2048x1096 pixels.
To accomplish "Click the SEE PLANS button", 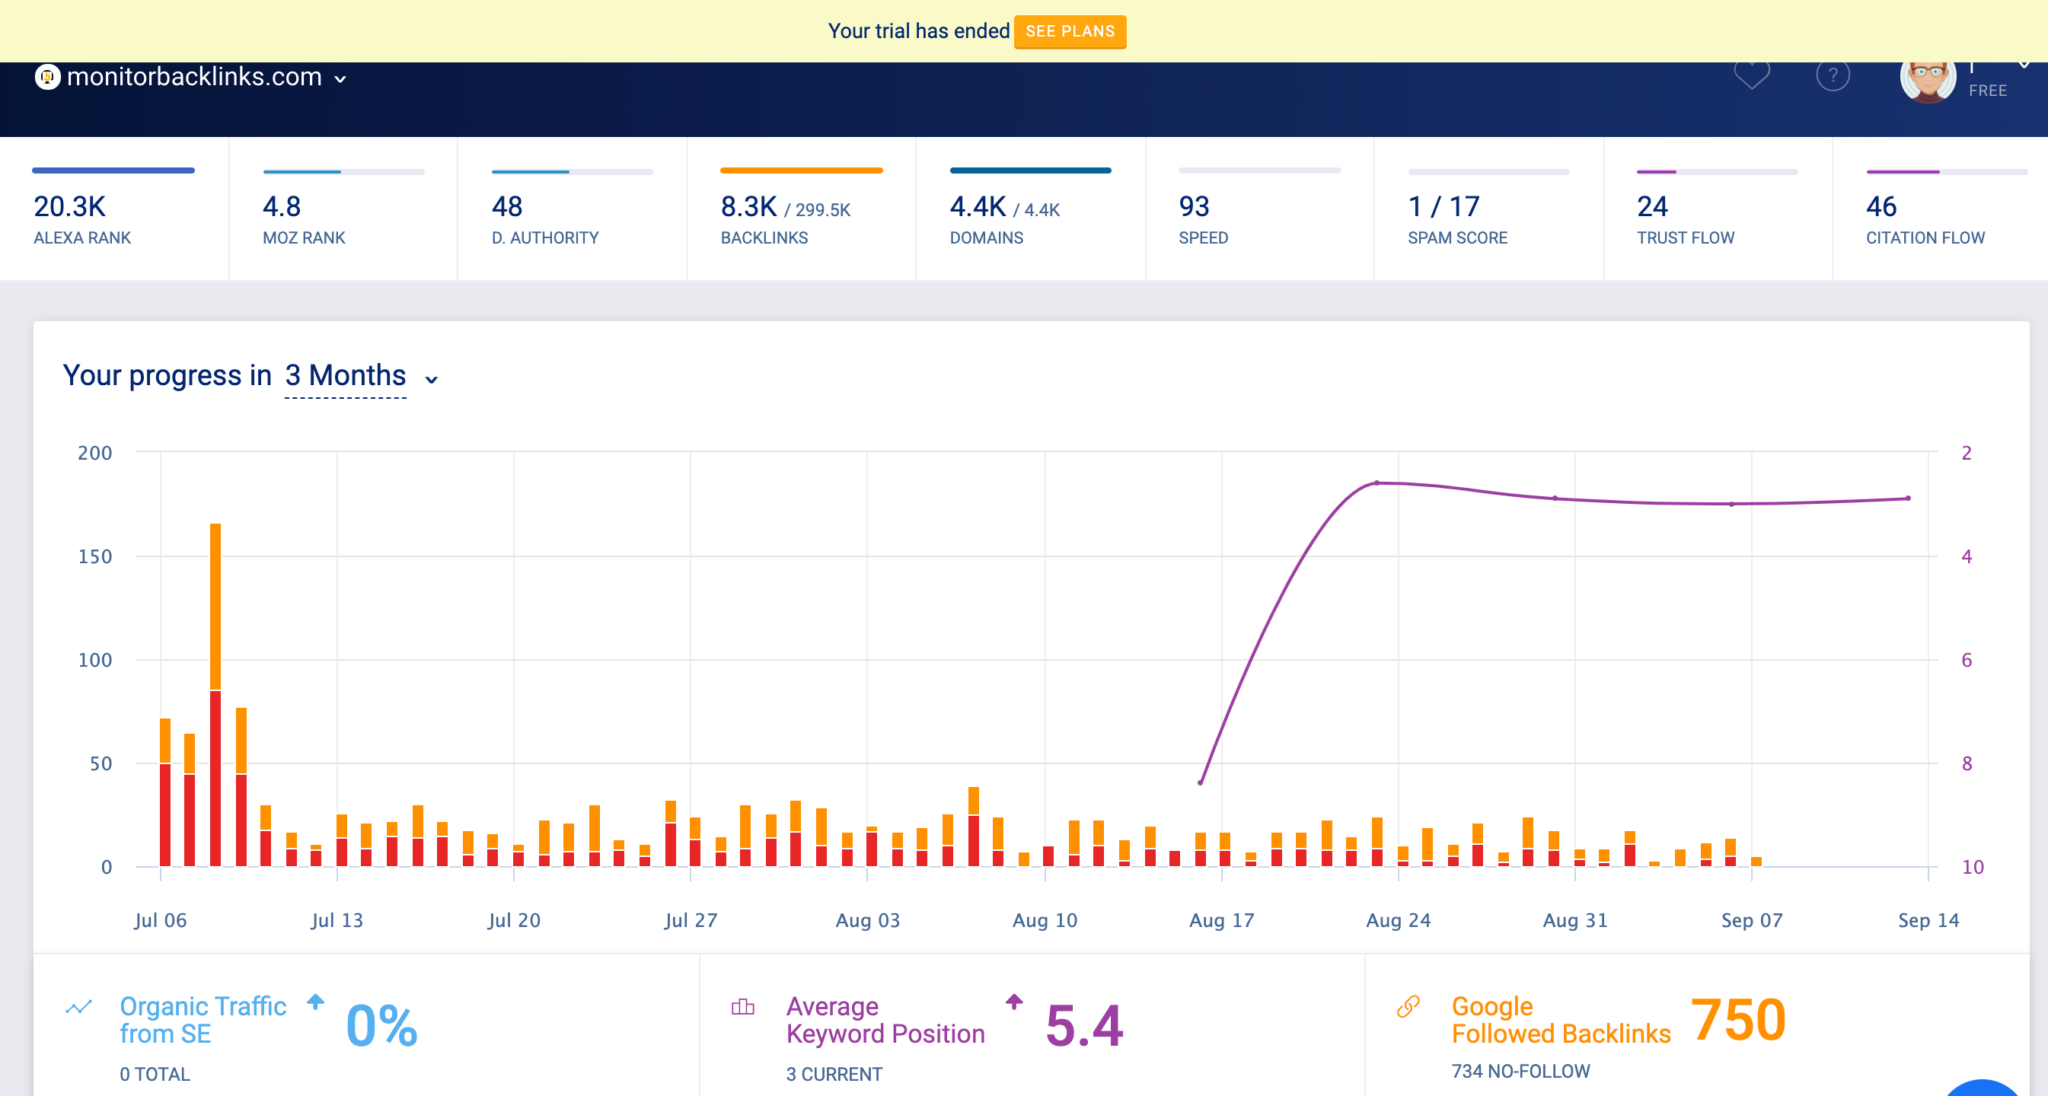I will (x=1070, y=31).
